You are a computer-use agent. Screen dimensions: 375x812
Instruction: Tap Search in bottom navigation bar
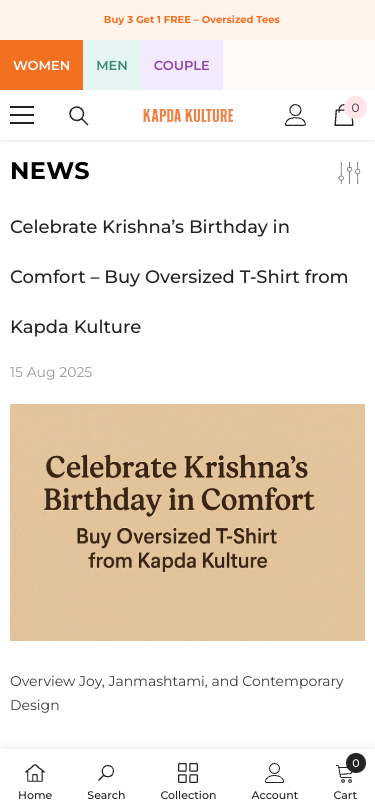pyautogui.click(x=106, y=781)
